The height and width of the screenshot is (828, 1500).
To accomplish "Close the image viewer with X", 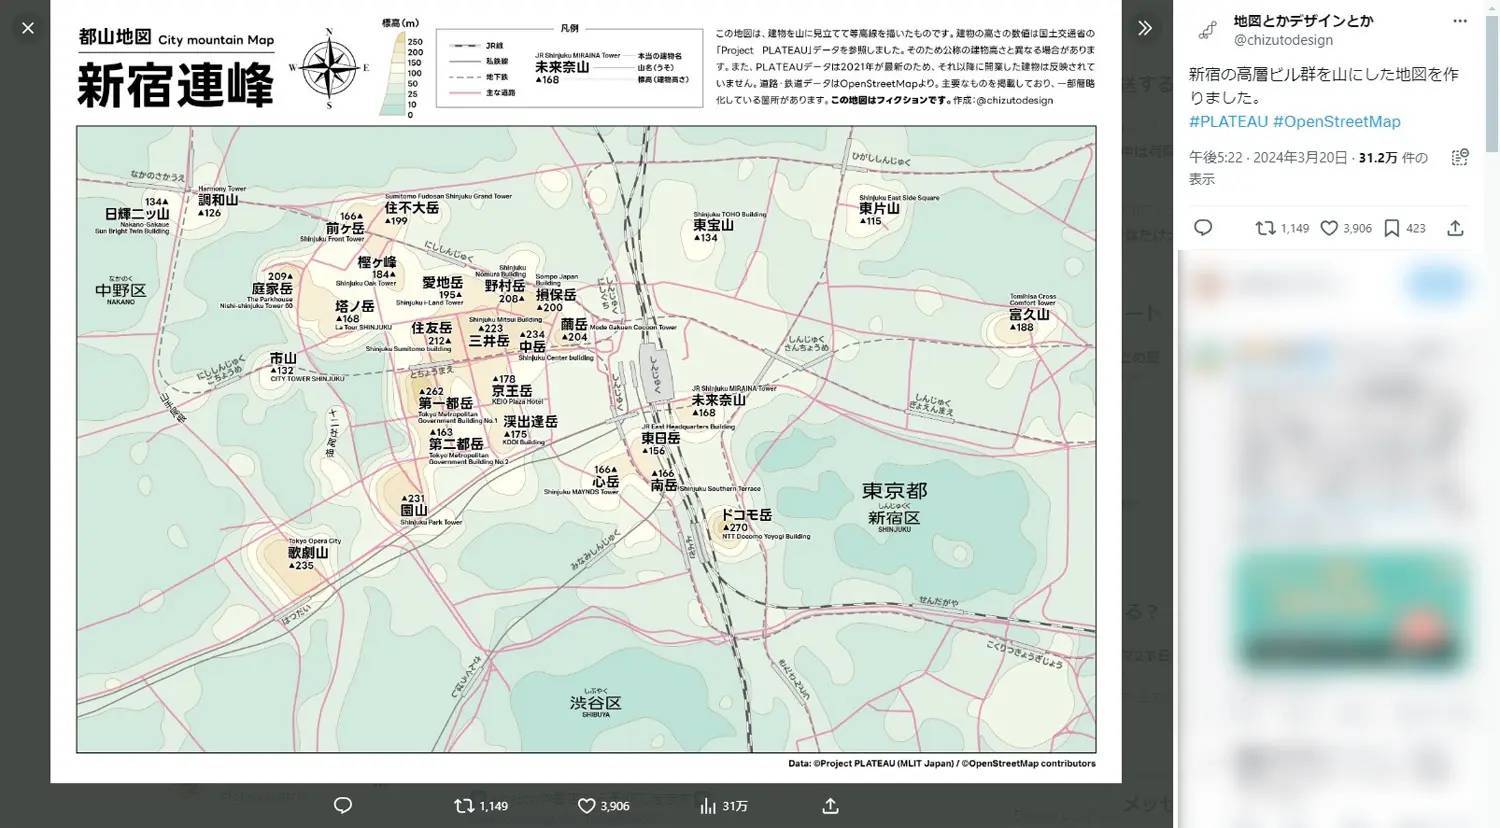I will (28, 28).
